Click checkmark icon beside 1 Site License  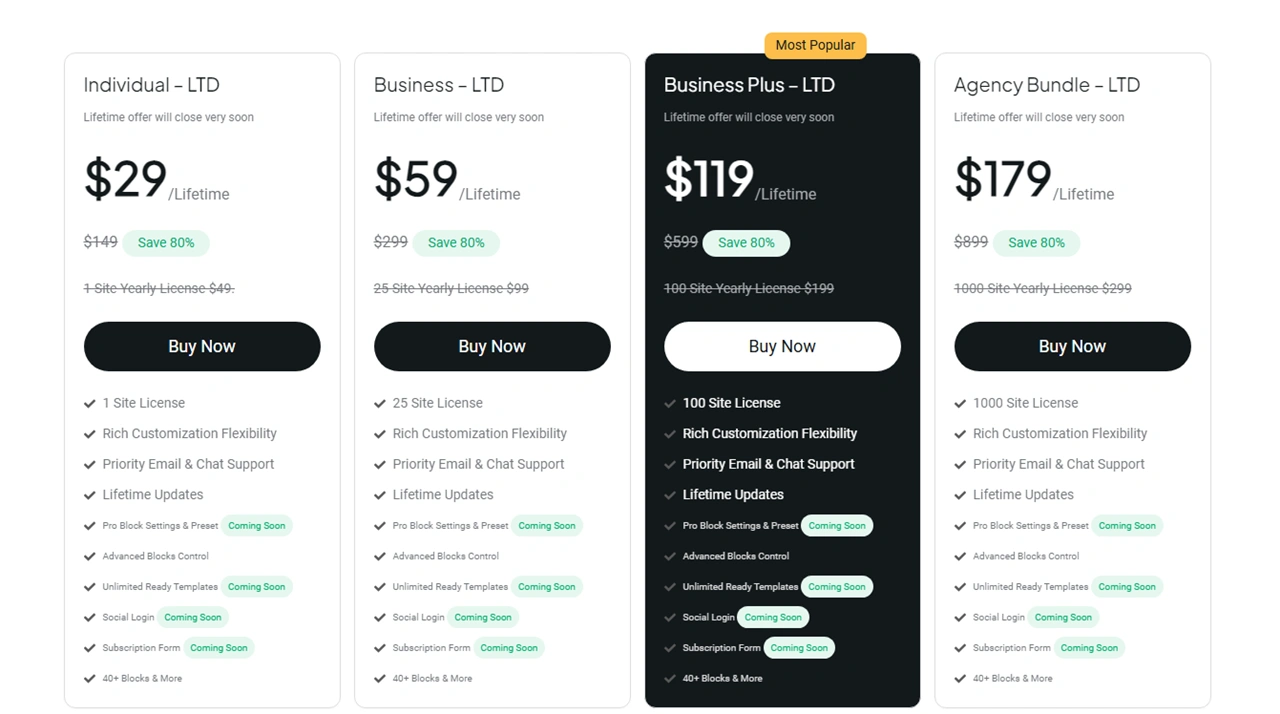[90, 403]
